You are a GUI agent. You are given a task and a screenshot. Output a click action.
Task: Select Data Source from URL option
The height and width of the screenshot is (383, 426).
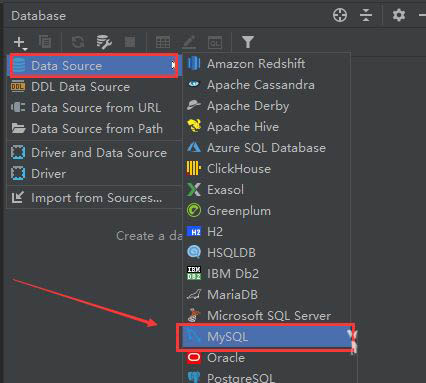point(95,108)
